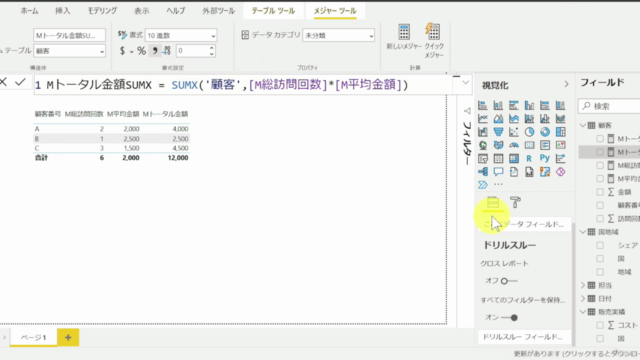Check the highlighted Mトー measure checkbox
Image resolution: width=640 pixels, height=360 pixels.
coord(600,152)
